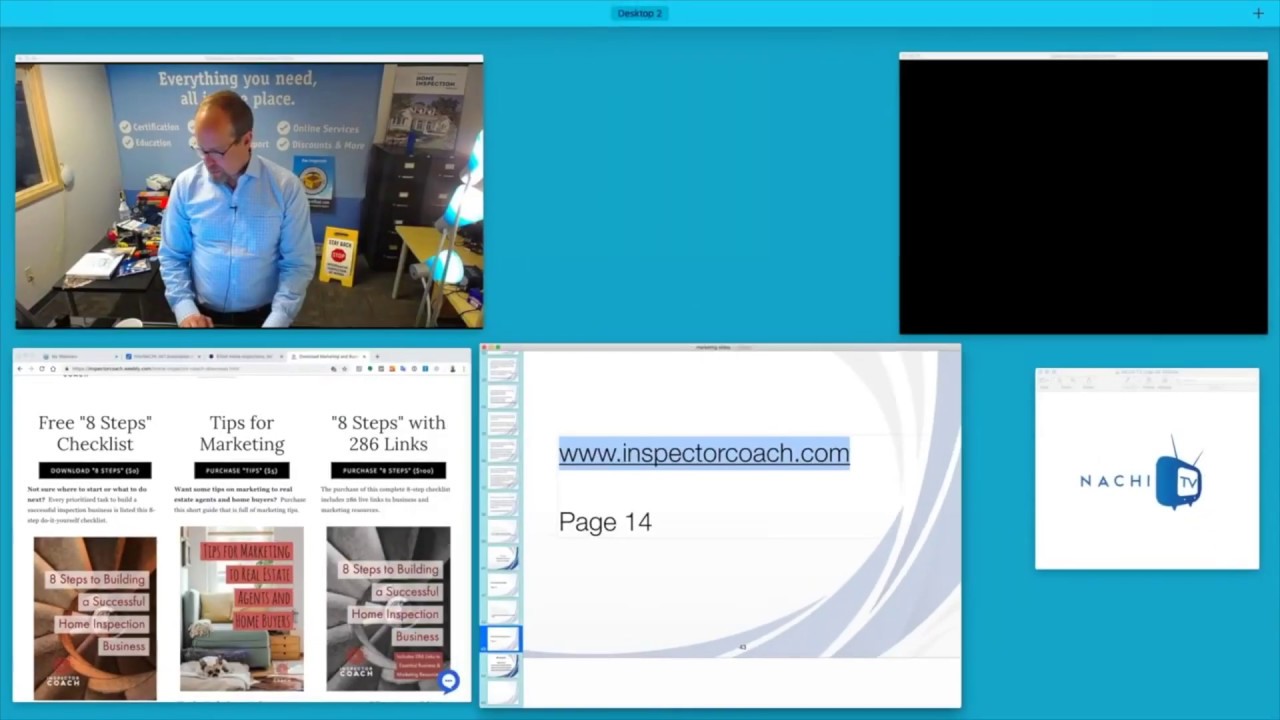Open the cover reading Includes 286 Links
Image resolution: width=1280 pixels, height=720 pixels.
388,608
